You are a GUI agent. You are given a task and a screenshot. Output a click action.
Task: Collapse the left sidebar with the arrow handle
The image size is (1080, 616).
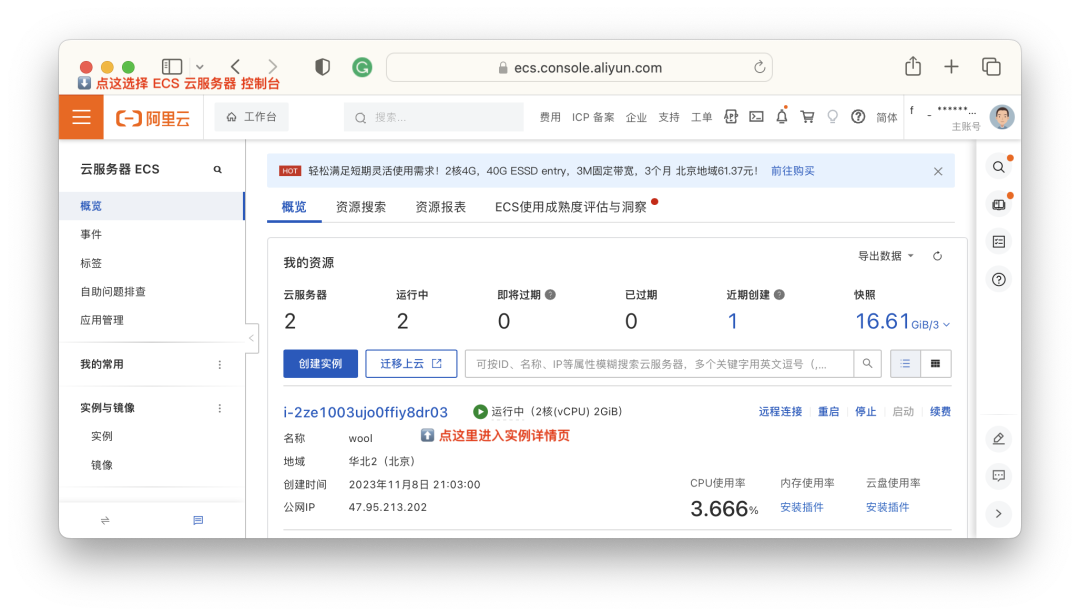(251, 338)
